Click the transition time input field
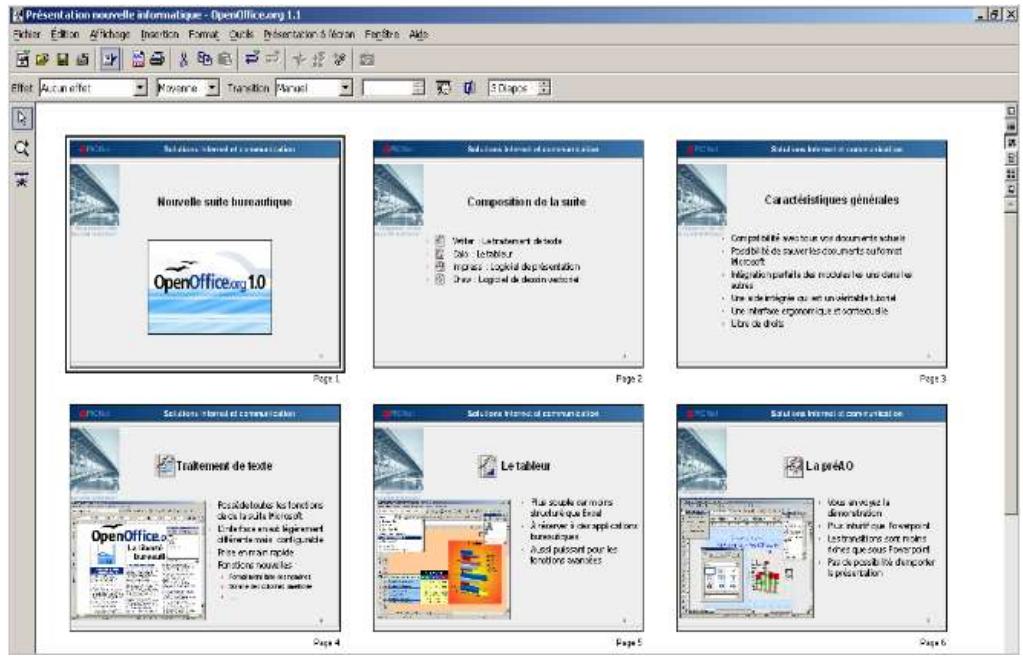Image resolution: width=1023 pixels, height=656 pixels. coord(388,87)
